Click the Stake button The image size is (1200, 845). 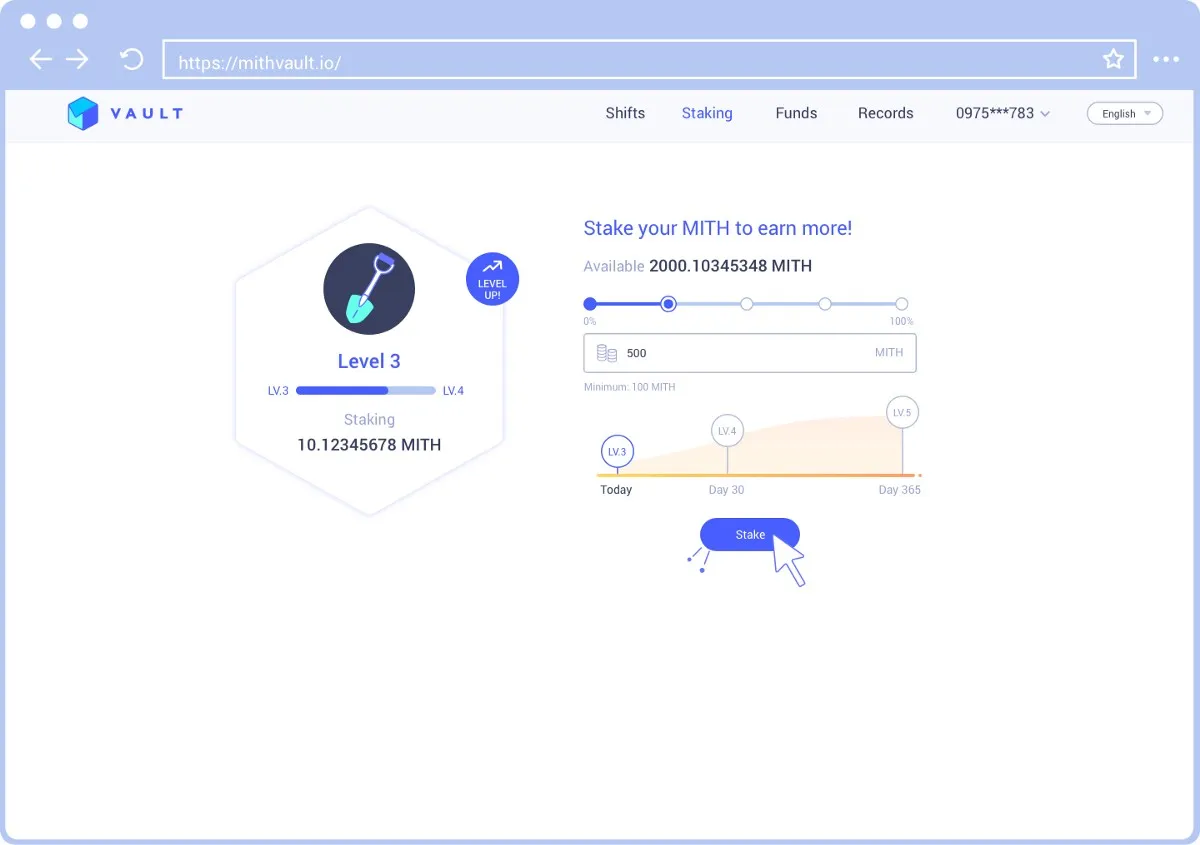click(x=750, y=535)
